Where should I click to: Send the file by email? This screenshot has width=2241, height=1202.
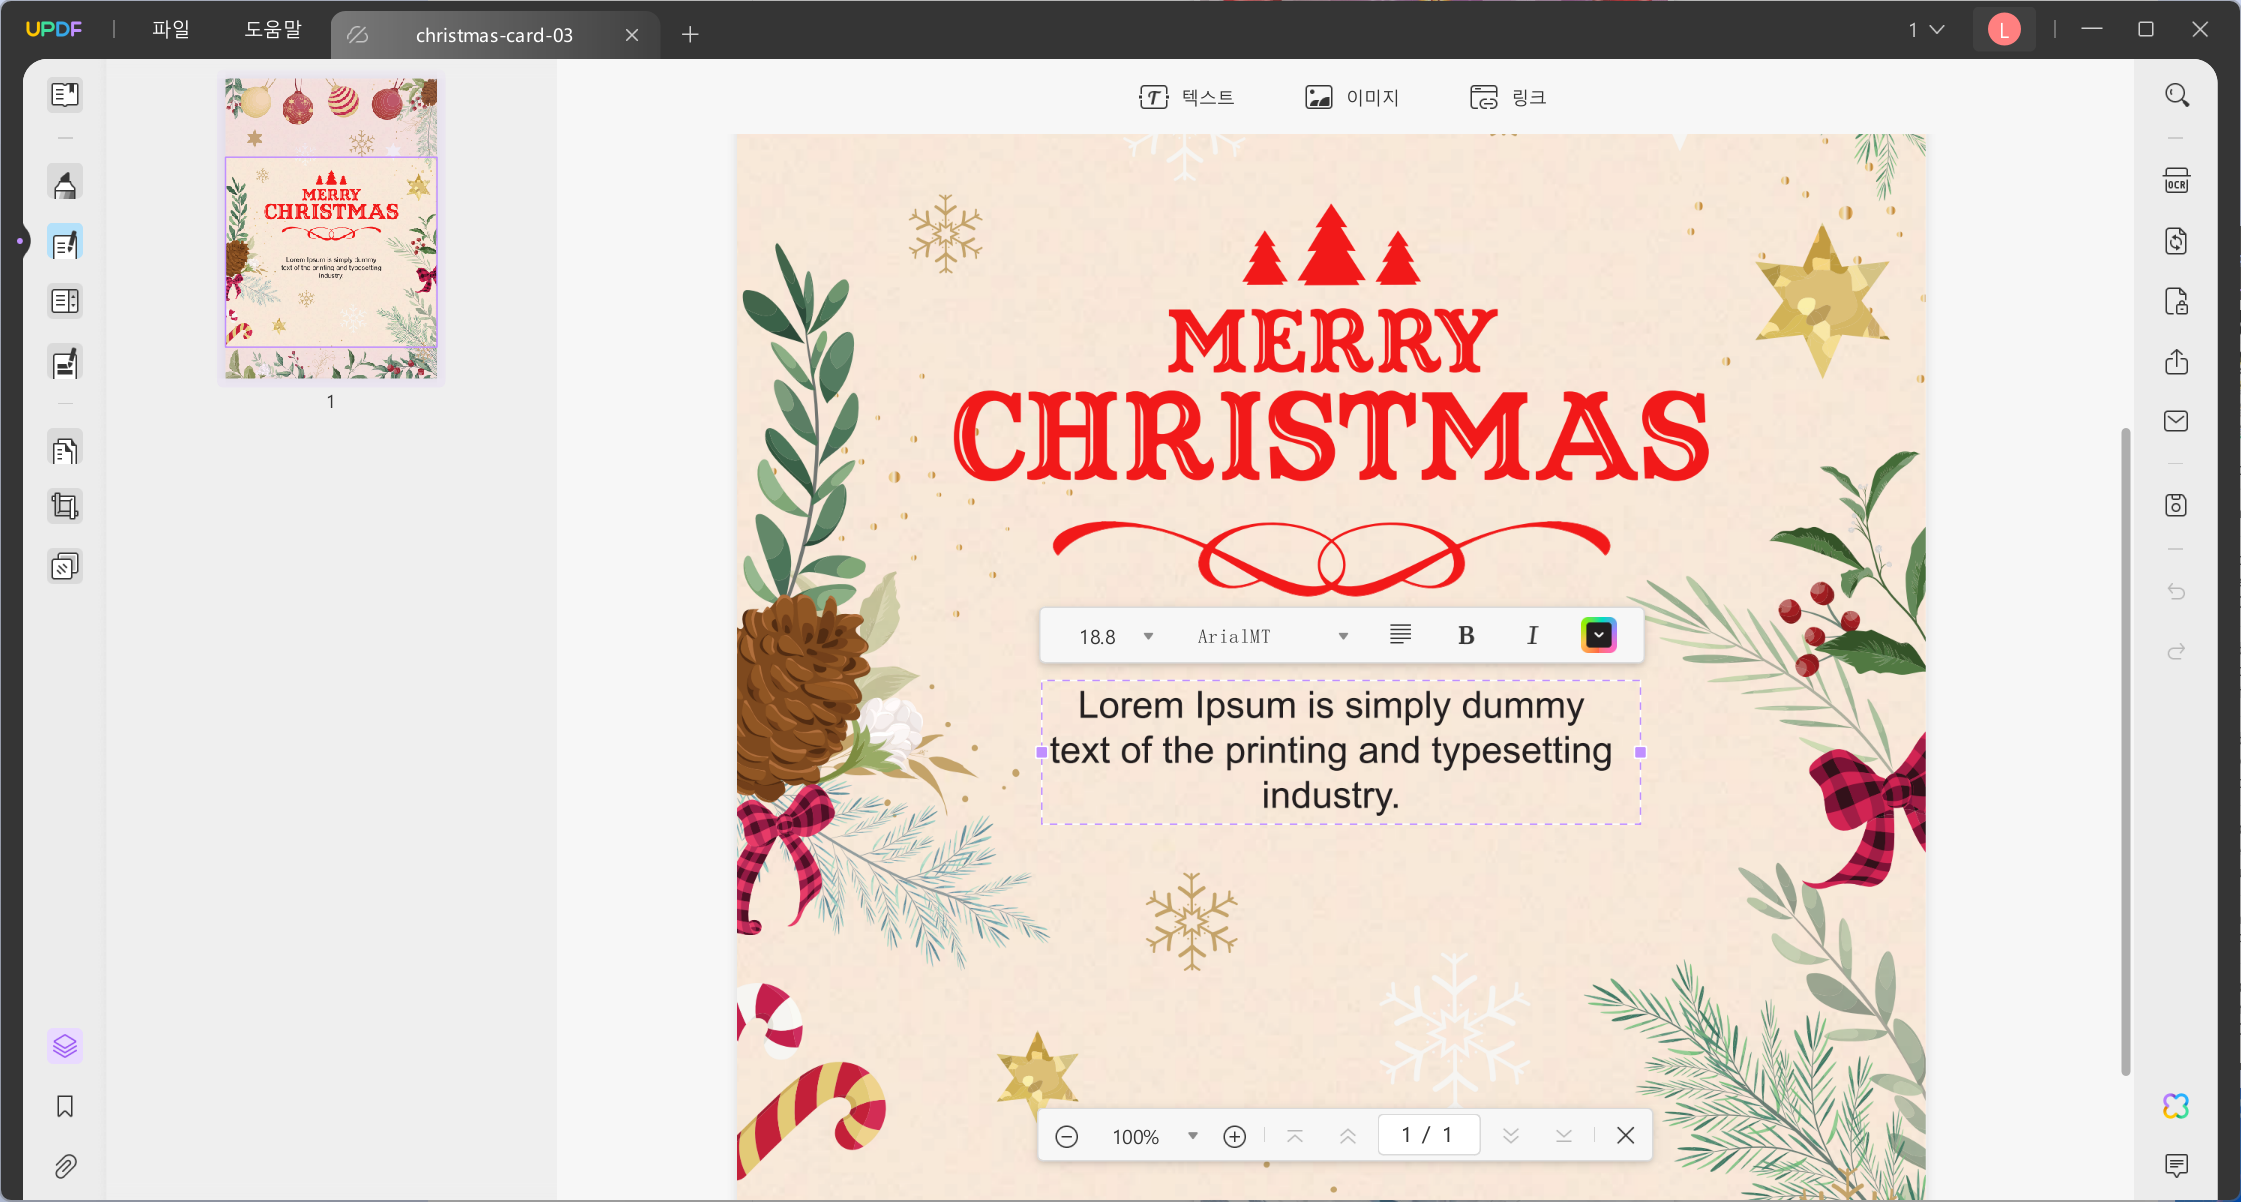click(2177, 421)
